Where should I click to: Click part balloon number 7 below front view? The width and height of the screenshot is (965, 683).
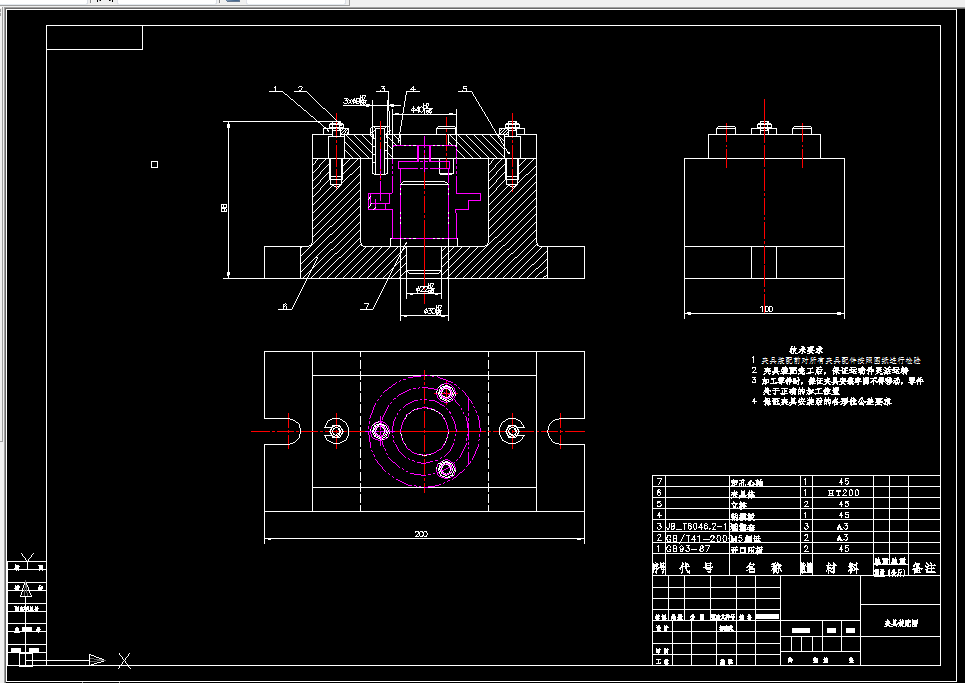[x=367, y=306]
